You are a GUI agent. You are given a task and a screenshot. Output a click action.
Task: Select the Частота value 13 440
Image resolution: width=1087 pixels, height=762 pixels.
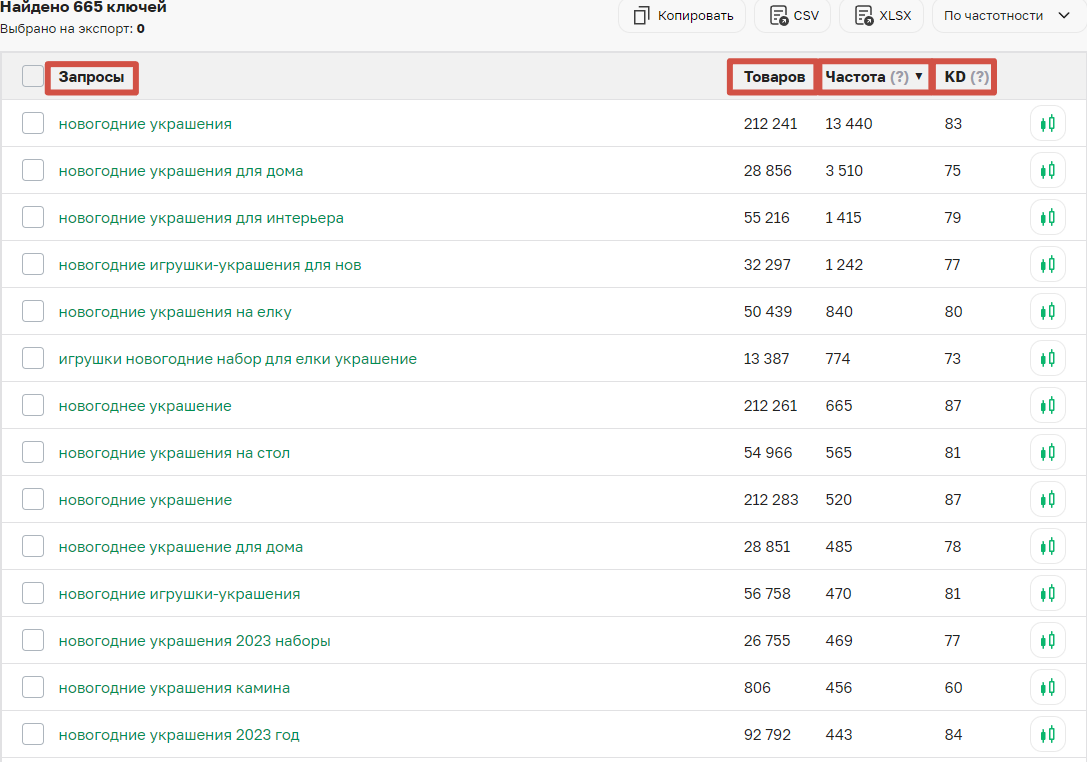pos(849,124)
